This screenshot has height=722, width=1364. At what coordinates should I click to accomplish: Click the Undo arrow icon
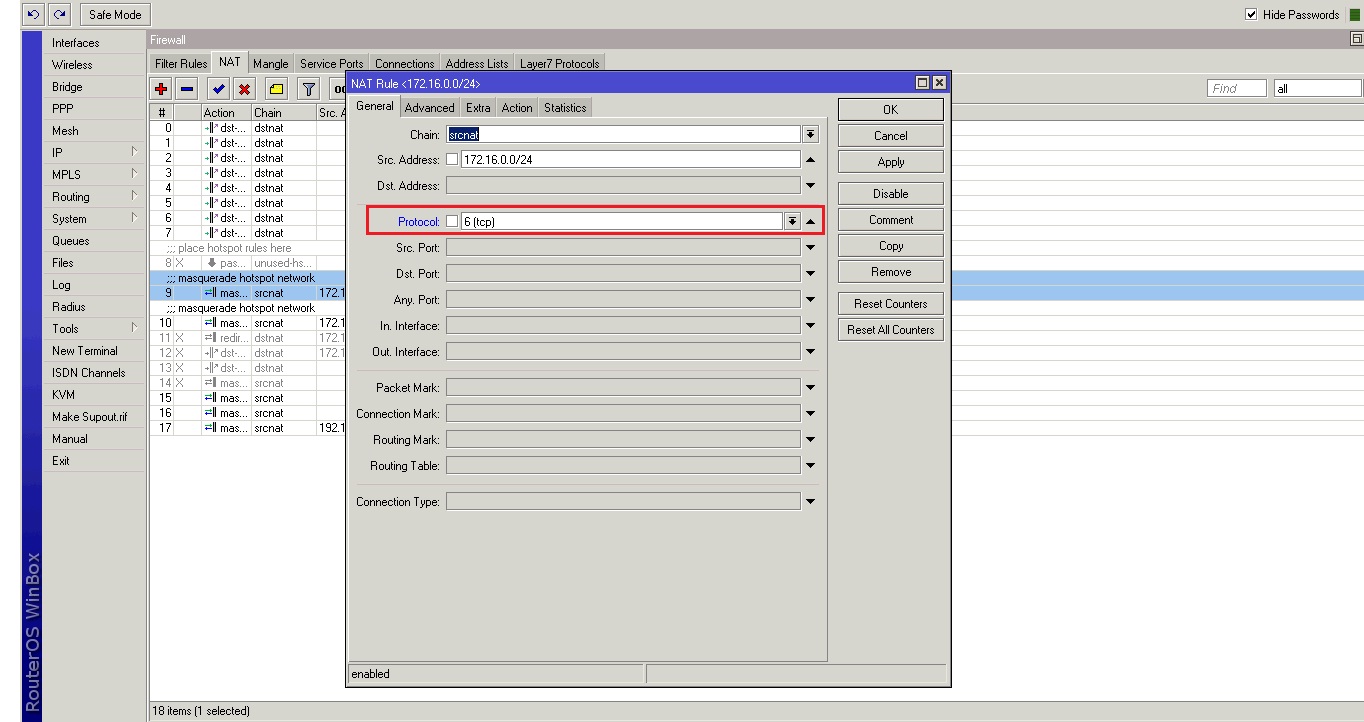[x=34, y=14]
